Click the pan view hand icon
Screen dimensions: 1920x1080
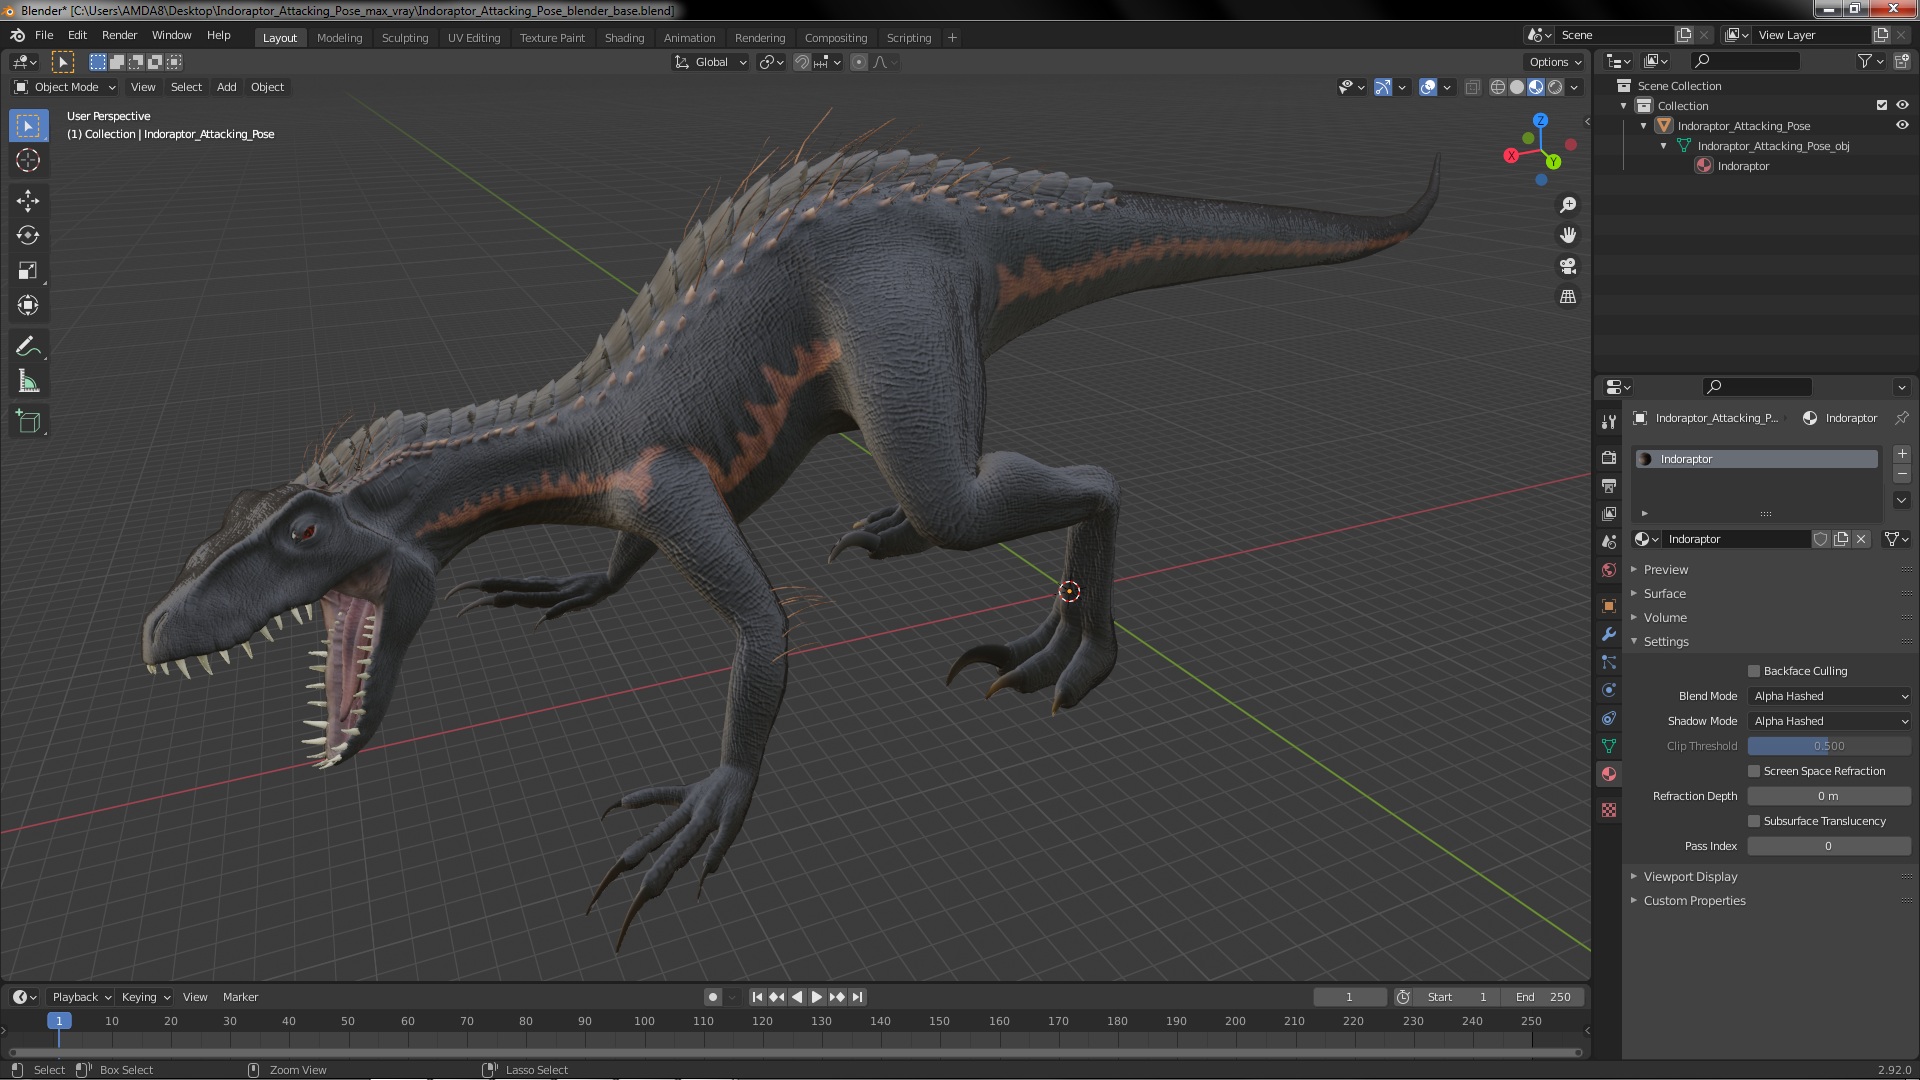coord(1568,235)
